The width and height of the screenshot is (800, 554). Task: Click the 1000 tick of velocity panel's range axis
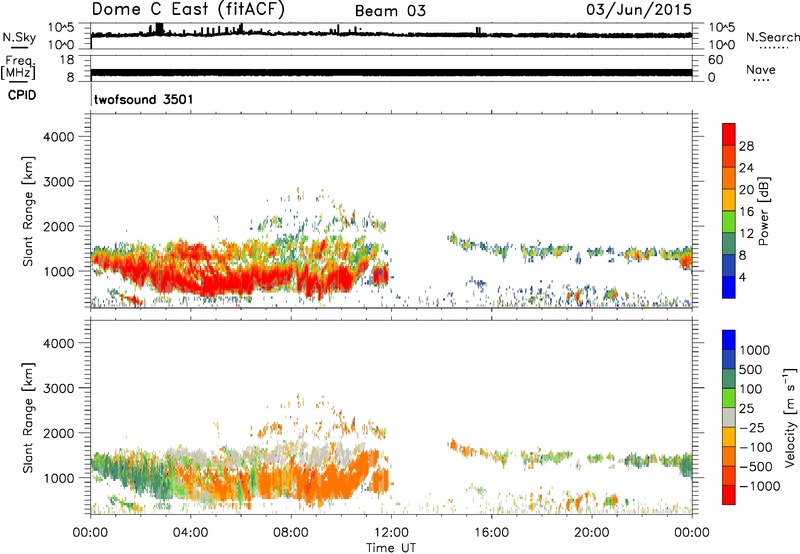pos(59,478)
